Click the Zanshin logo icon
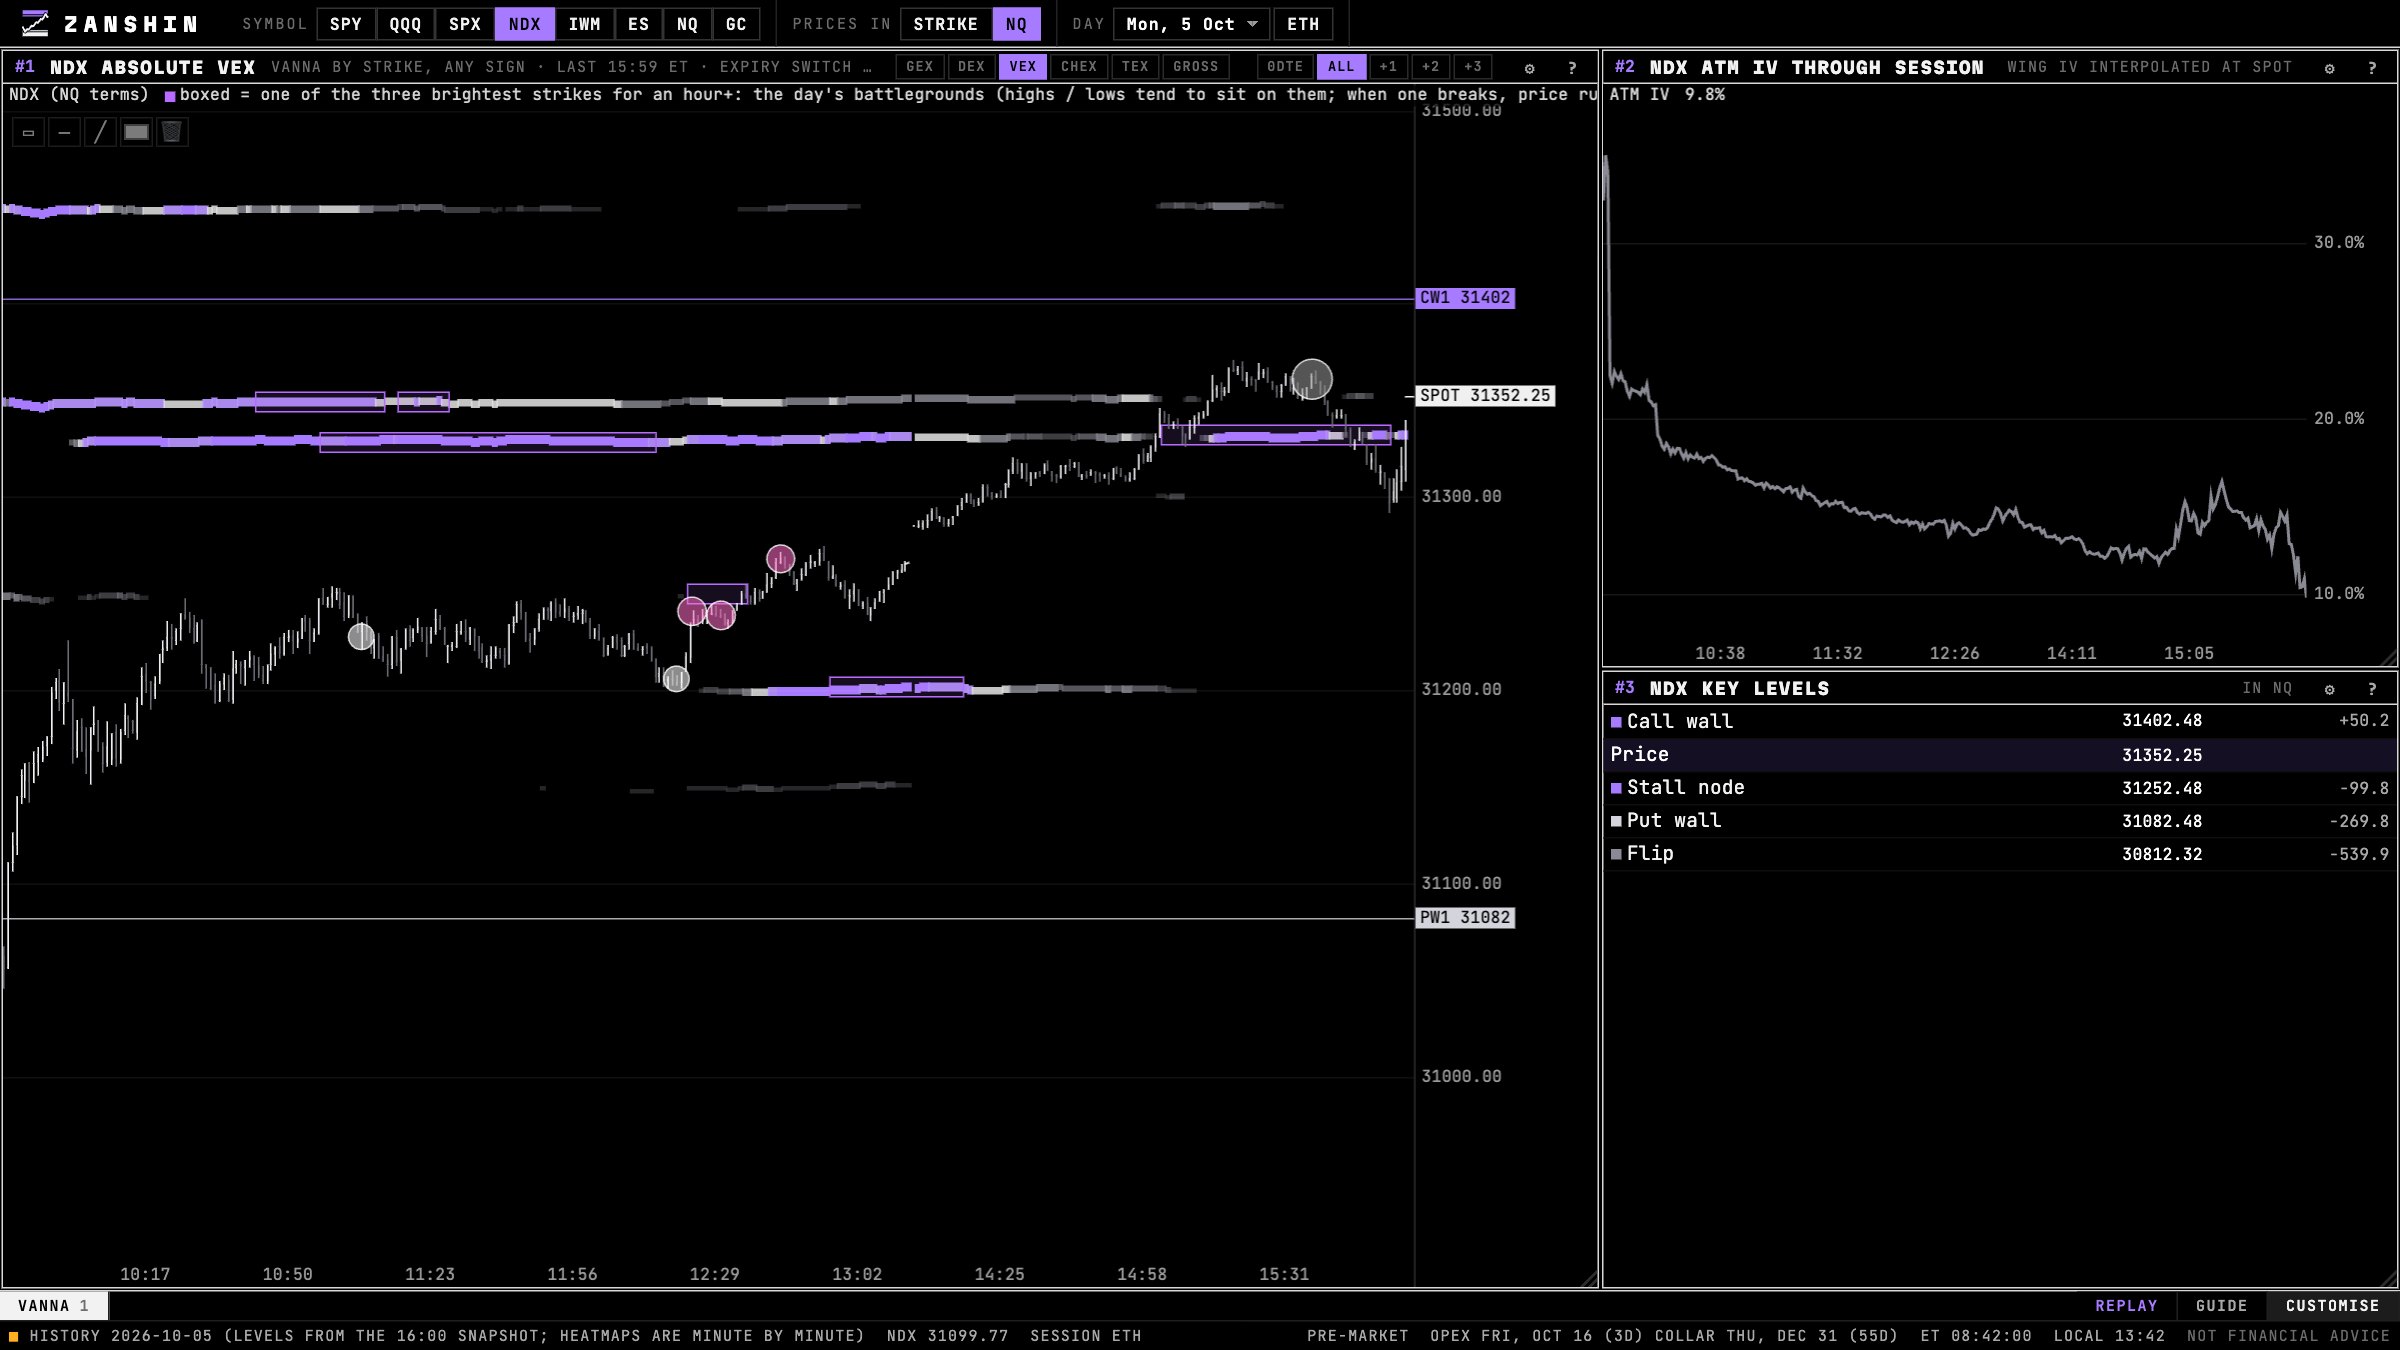The width and height of the screenshot is (2400, 1350). click(x=35, y=23)
